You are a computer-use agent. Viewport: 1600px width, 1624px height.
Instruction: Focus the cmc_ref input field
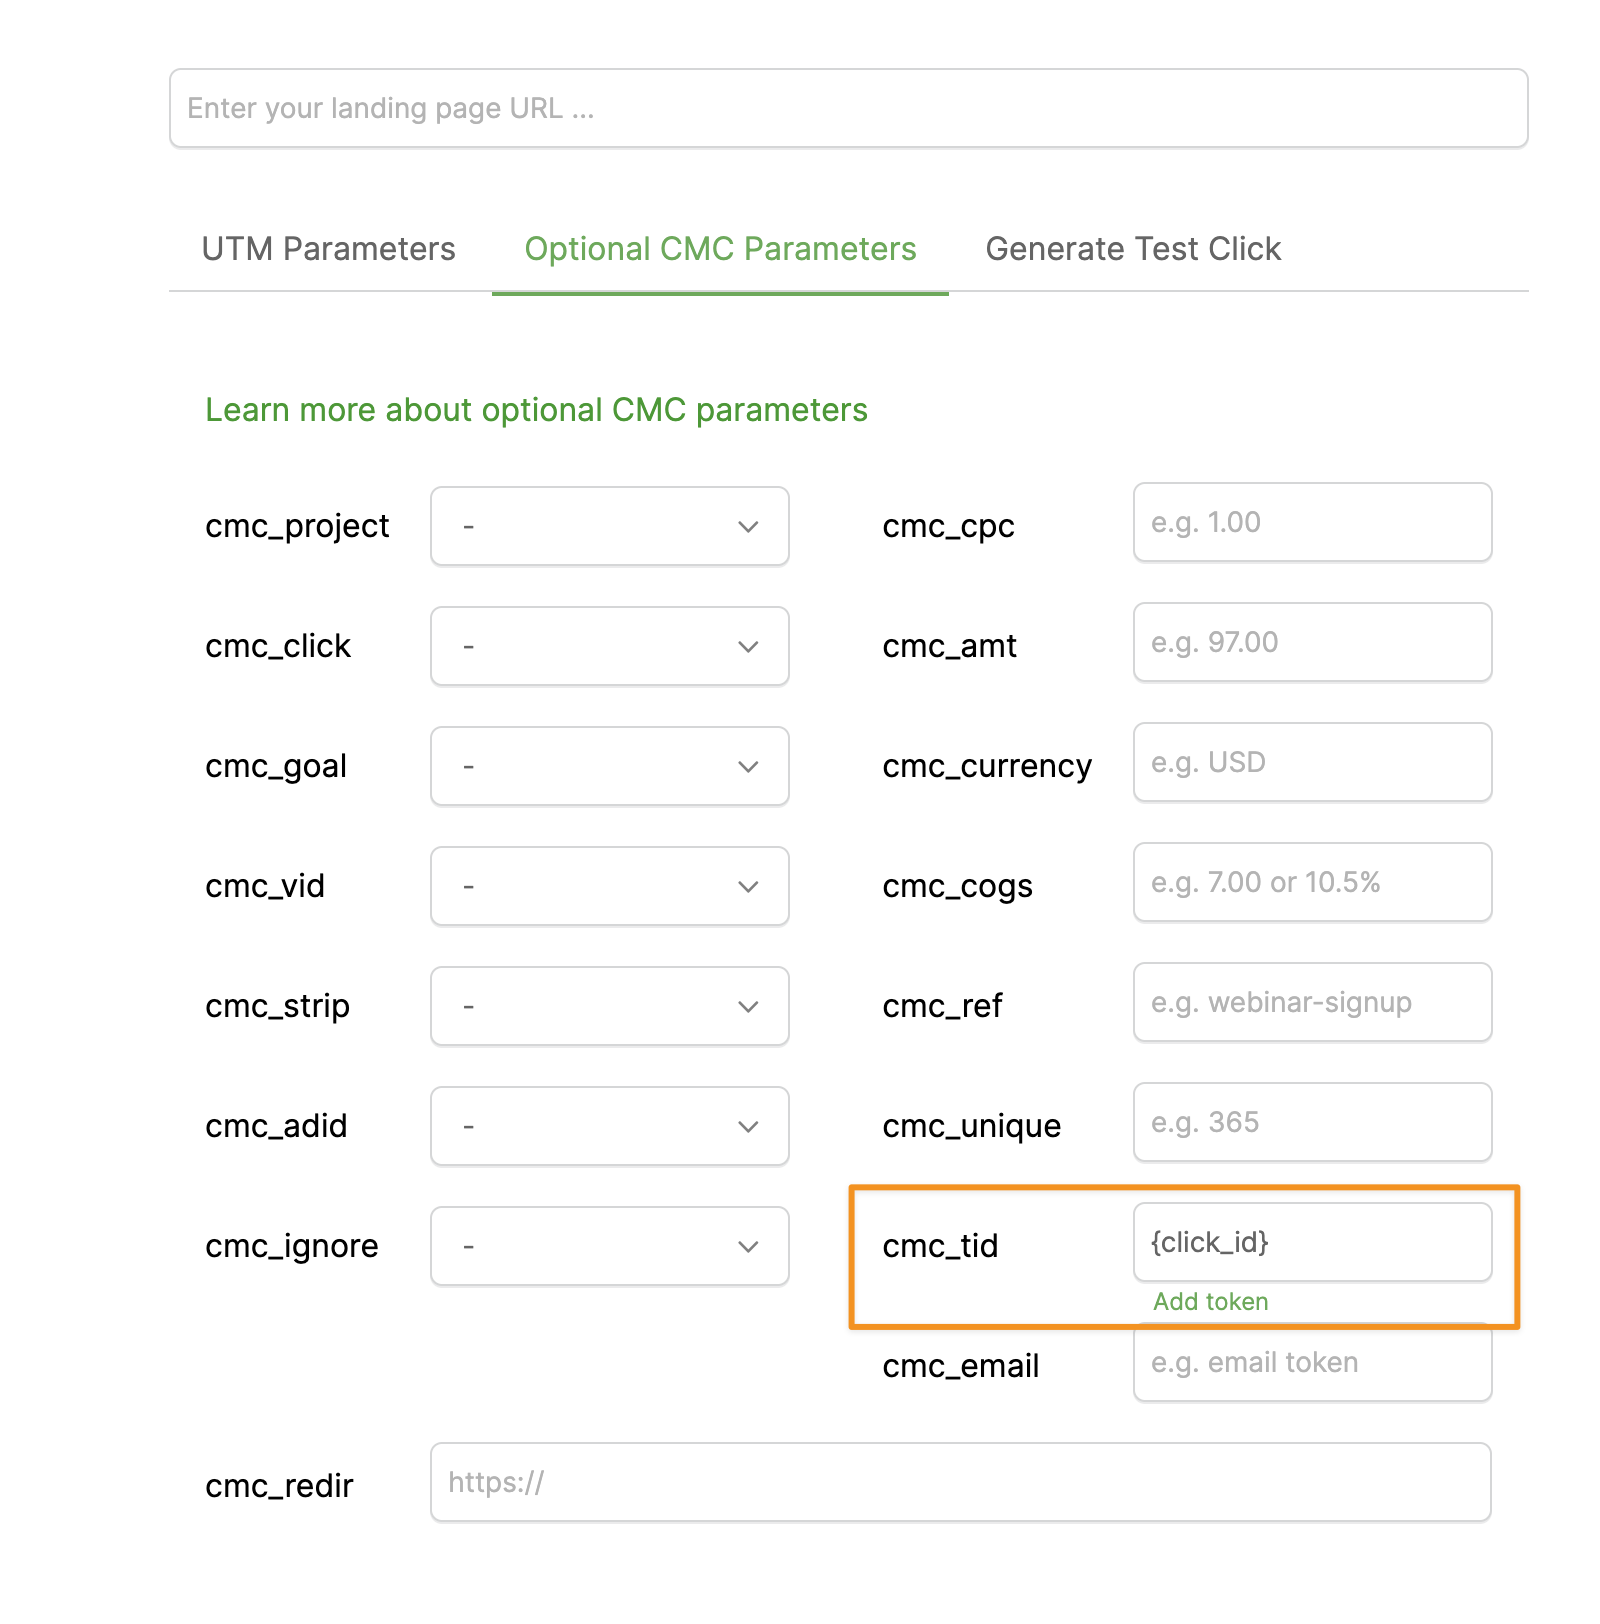point(1312,1002)
